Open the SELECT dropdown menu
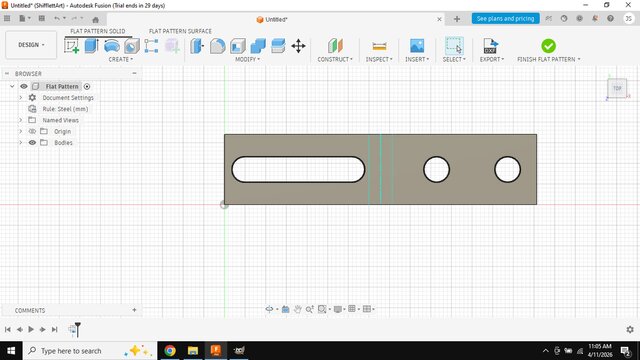This screenshot has height=360, width=640. click(x=454, y=59)
